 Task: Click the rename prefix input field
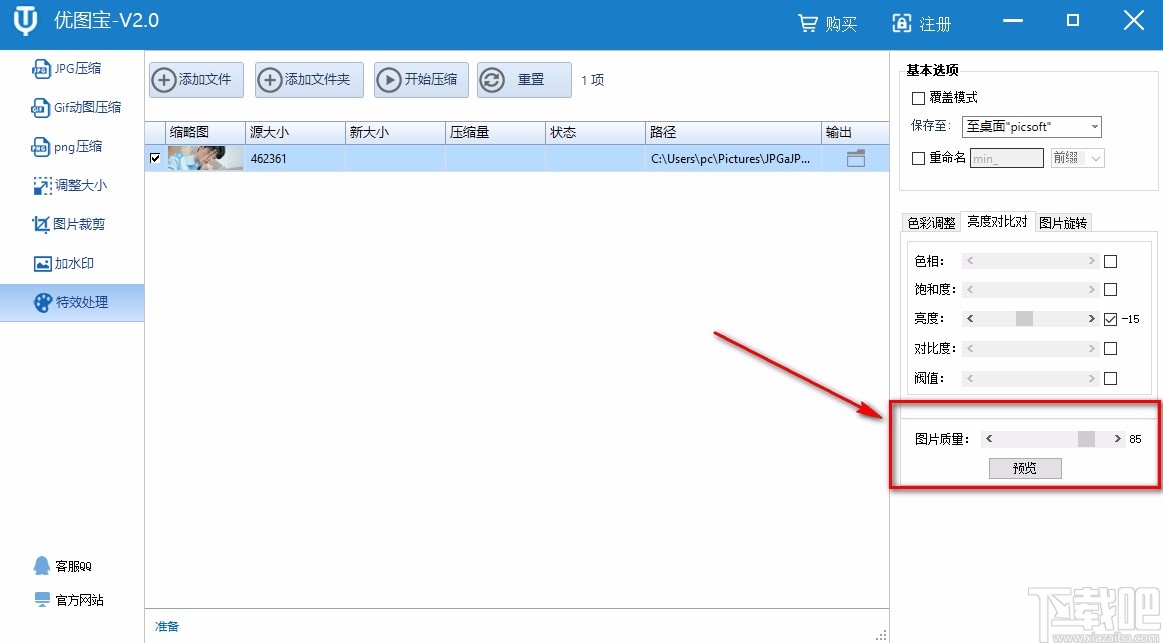pyautogui.click(x=1006, y=158)
